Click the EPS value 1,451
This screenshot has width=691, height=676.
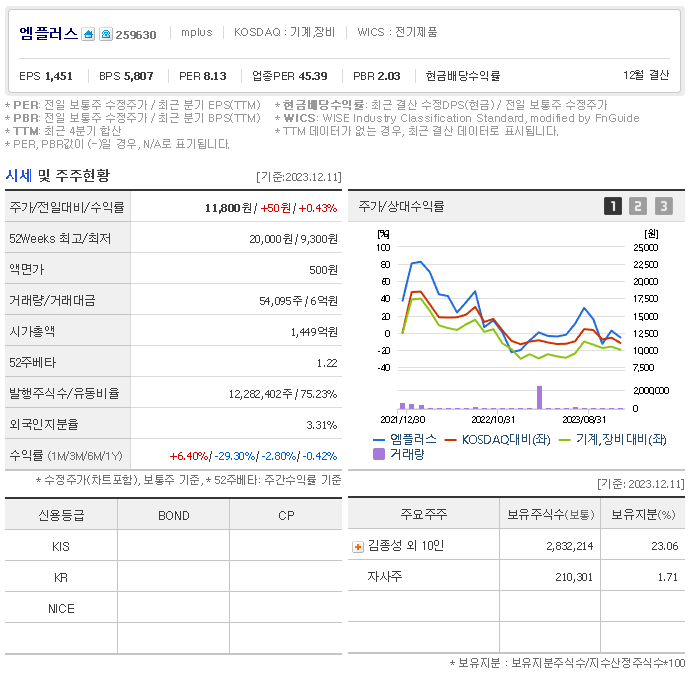pos(59,76)
